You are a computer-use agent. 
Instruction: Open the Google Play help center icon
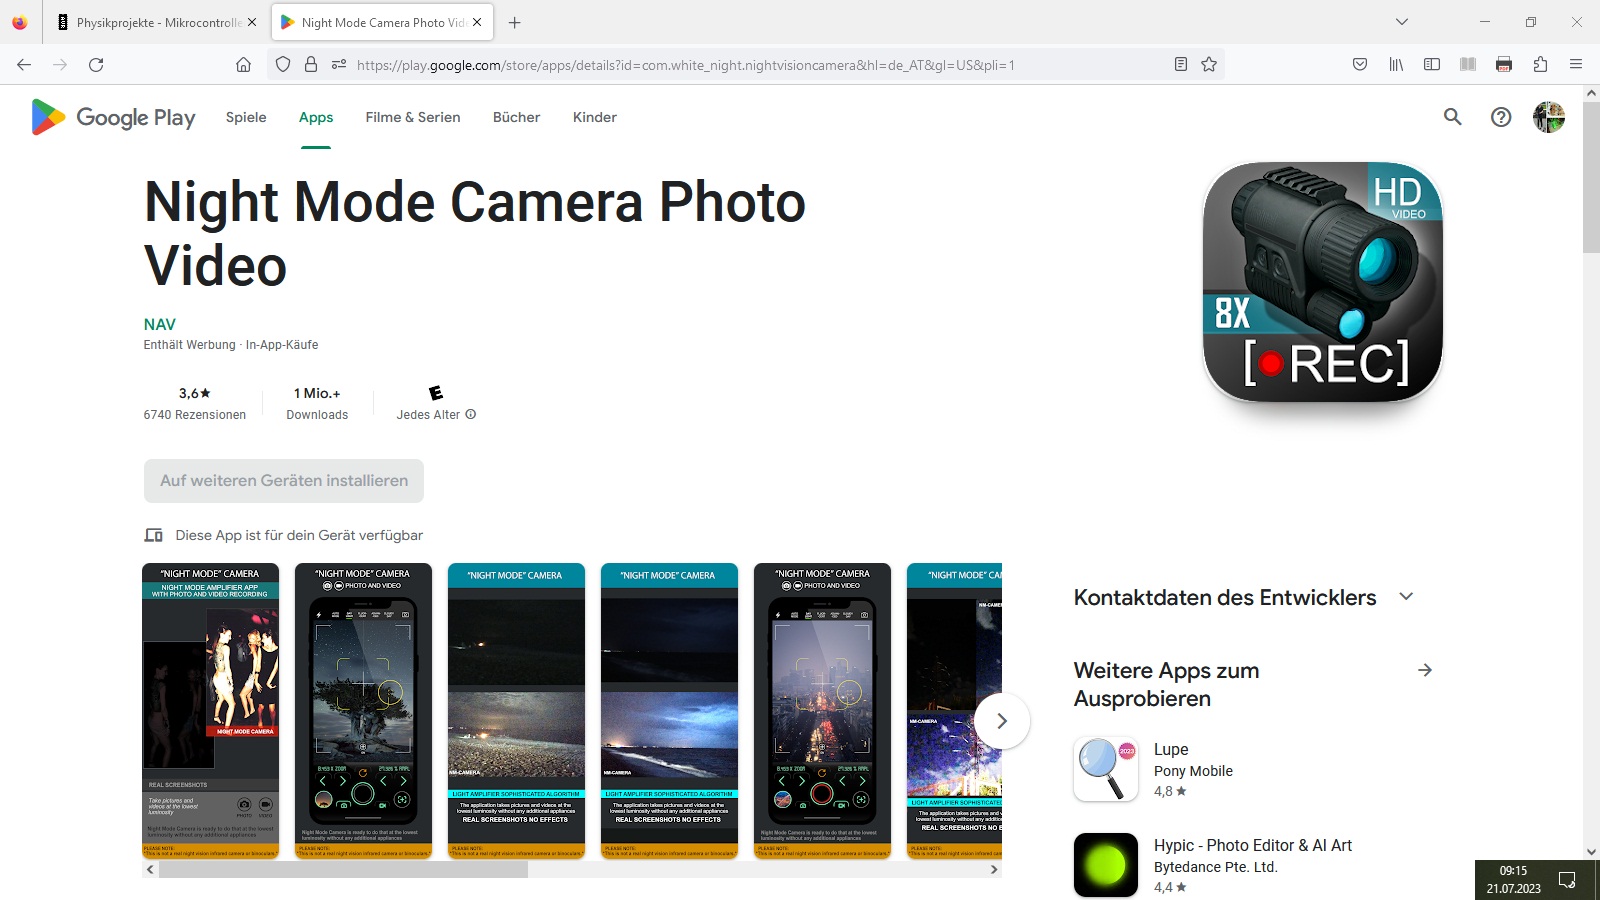[x=1501, y=117]
